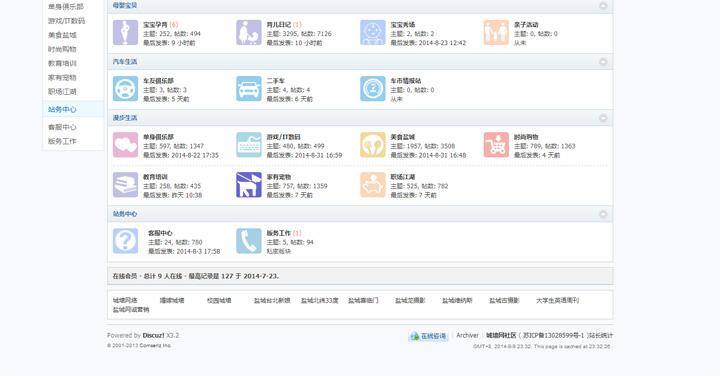Screen dimensions: 720x376
Task: Open the 大学生英语周刊 friend link
Action: 557,300
